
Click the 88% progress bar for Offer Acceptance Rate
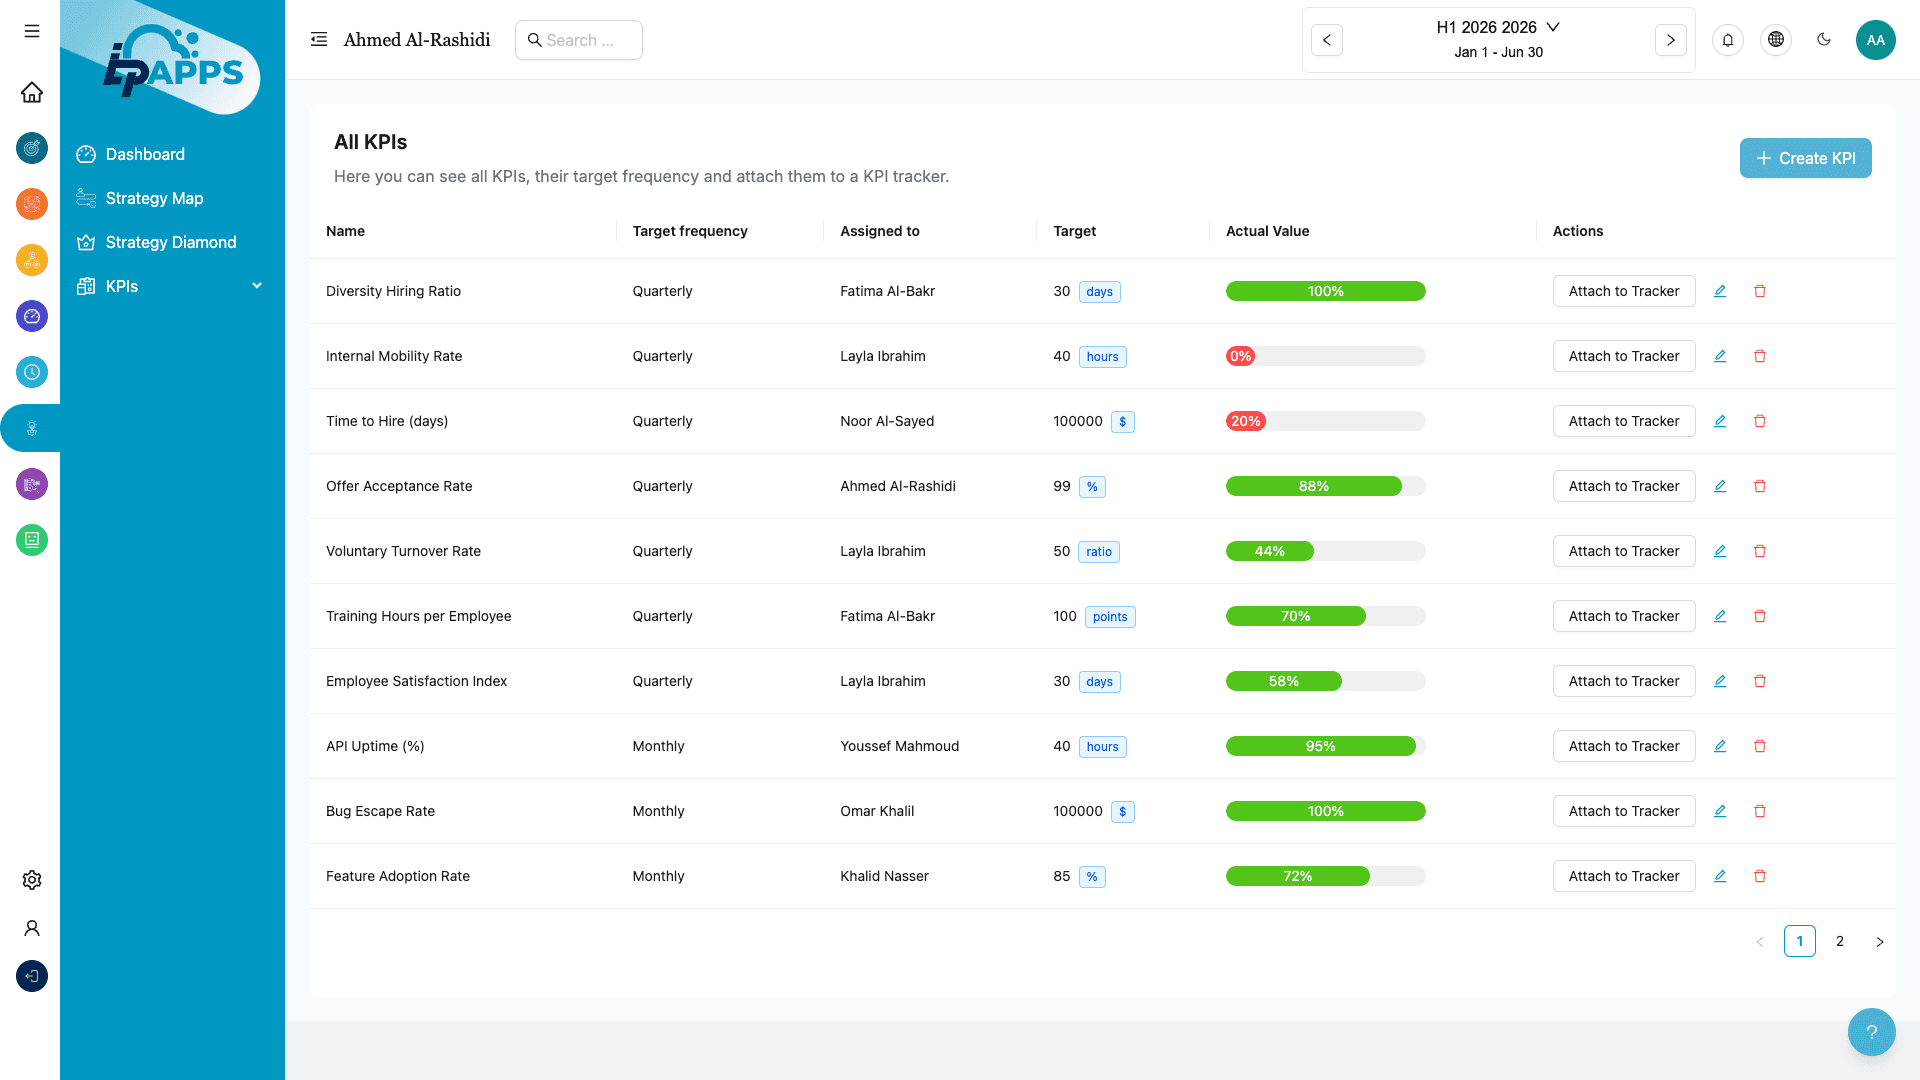(x=1313, y=486)
